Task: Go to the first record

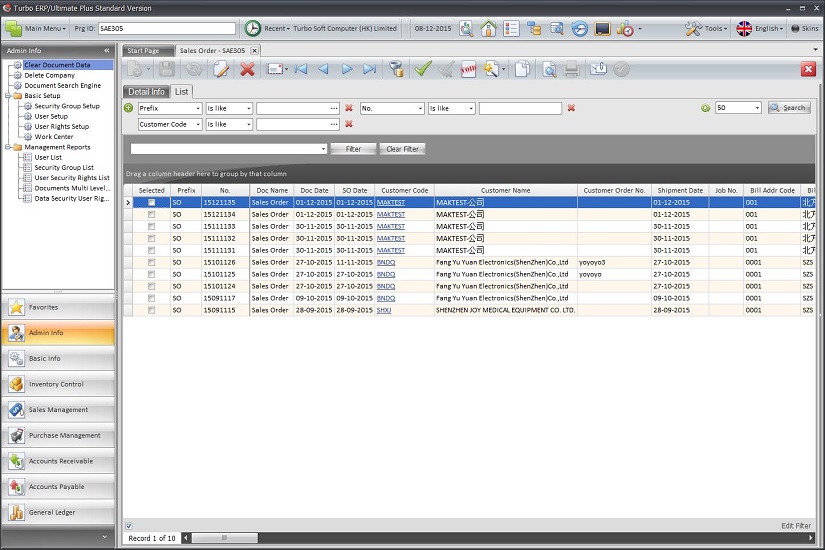Action: click(x=301, y=69)
